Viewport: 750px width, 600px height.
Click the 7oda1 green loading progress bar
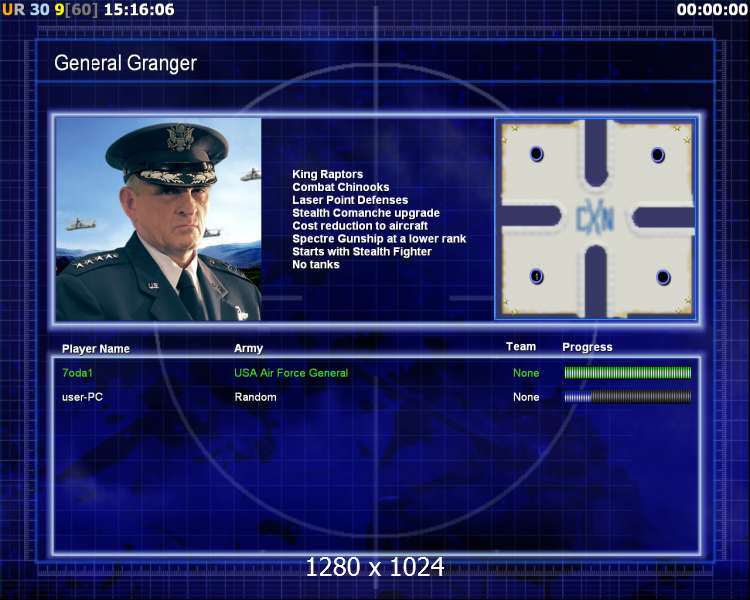tap(628, 373)
